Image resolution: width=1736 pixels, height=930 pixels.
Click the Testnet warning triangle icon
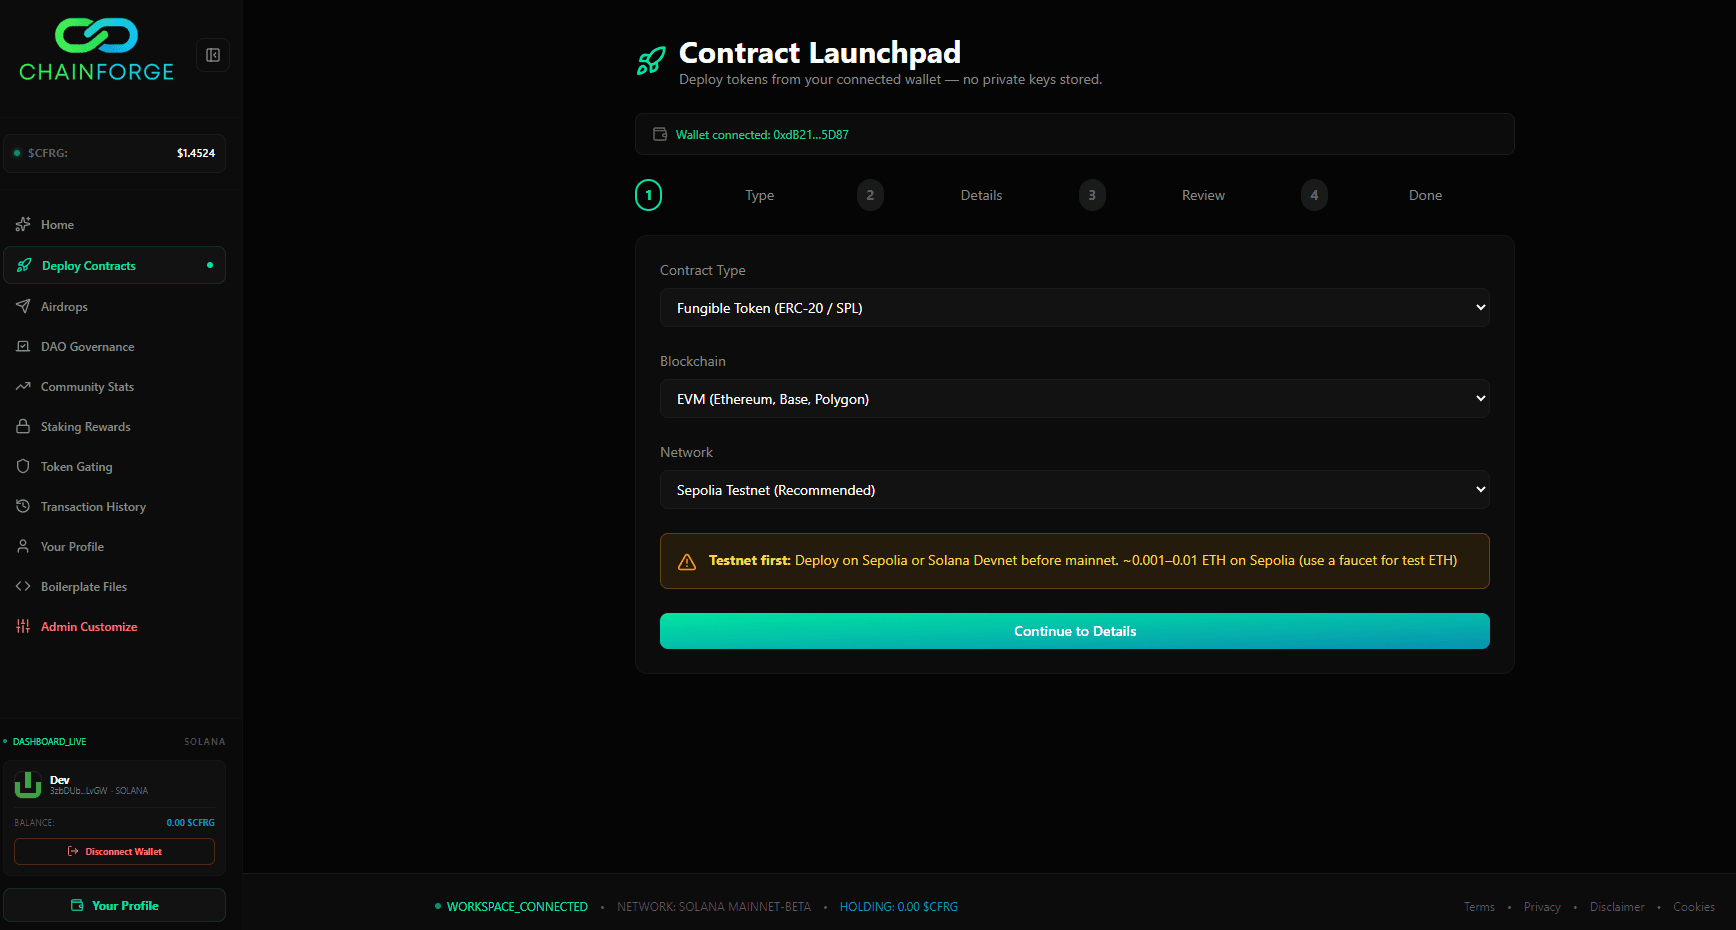point(687,562)
